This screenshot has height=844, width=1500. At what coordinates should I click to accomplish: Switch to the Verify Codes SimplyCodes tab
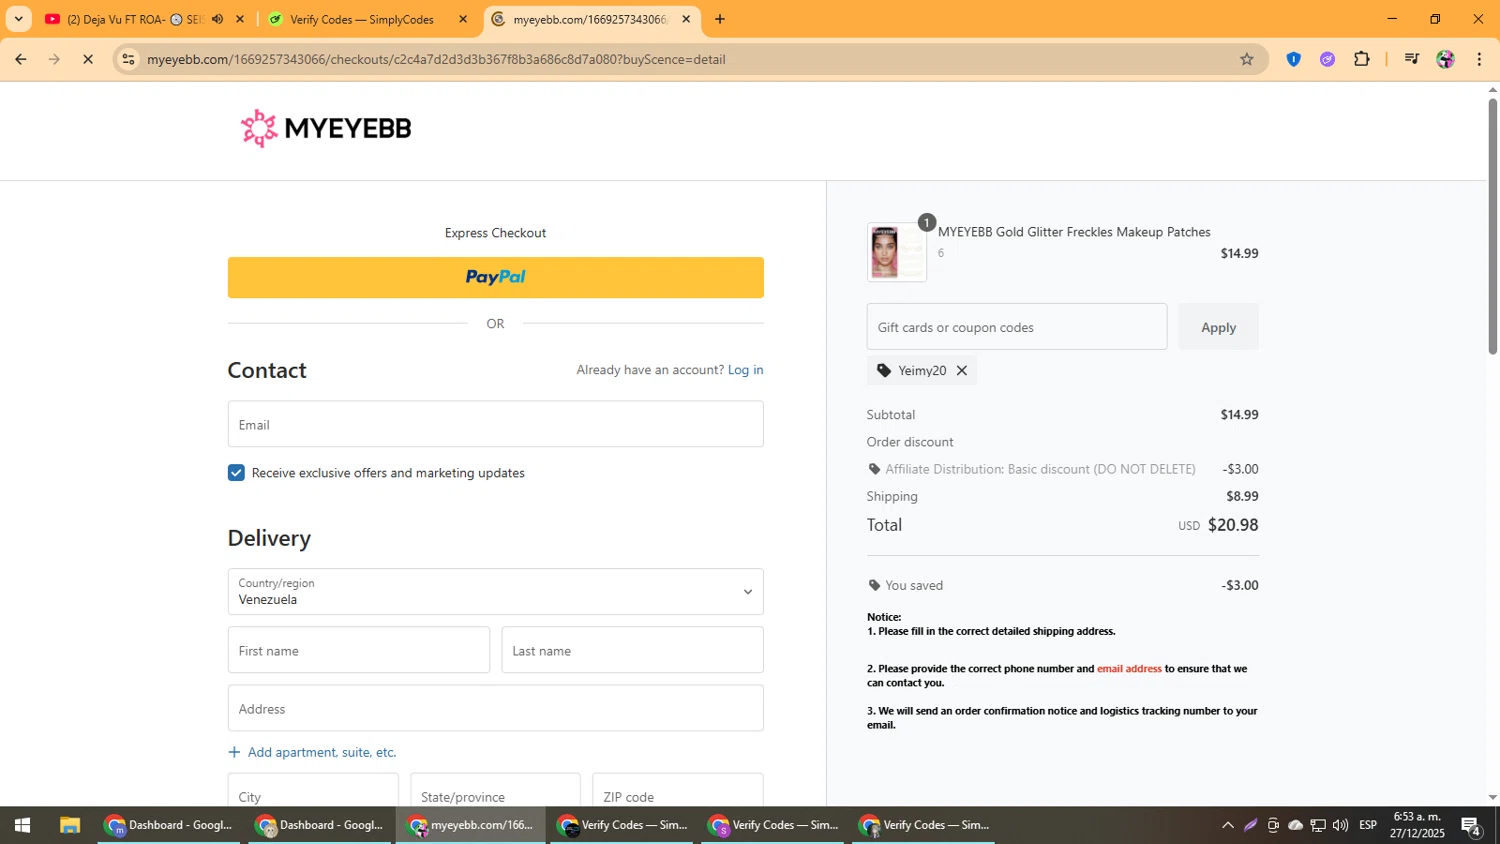(361, 19)
